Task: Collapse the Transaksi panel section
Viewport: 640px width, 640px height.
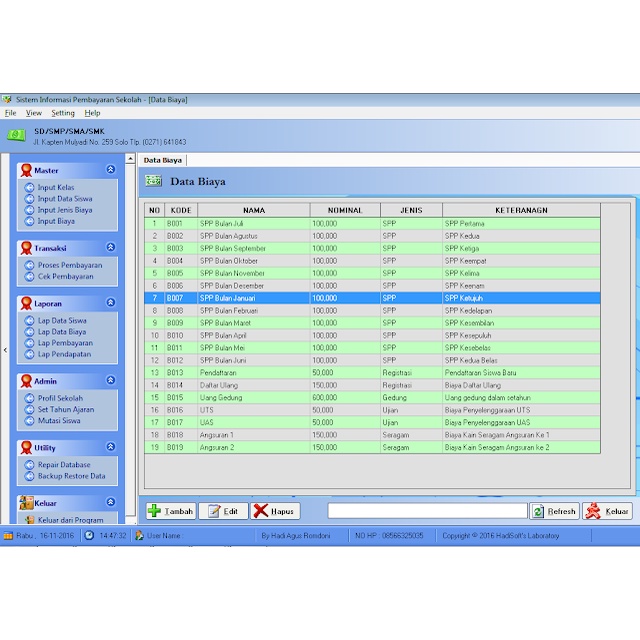Action: 111,247
